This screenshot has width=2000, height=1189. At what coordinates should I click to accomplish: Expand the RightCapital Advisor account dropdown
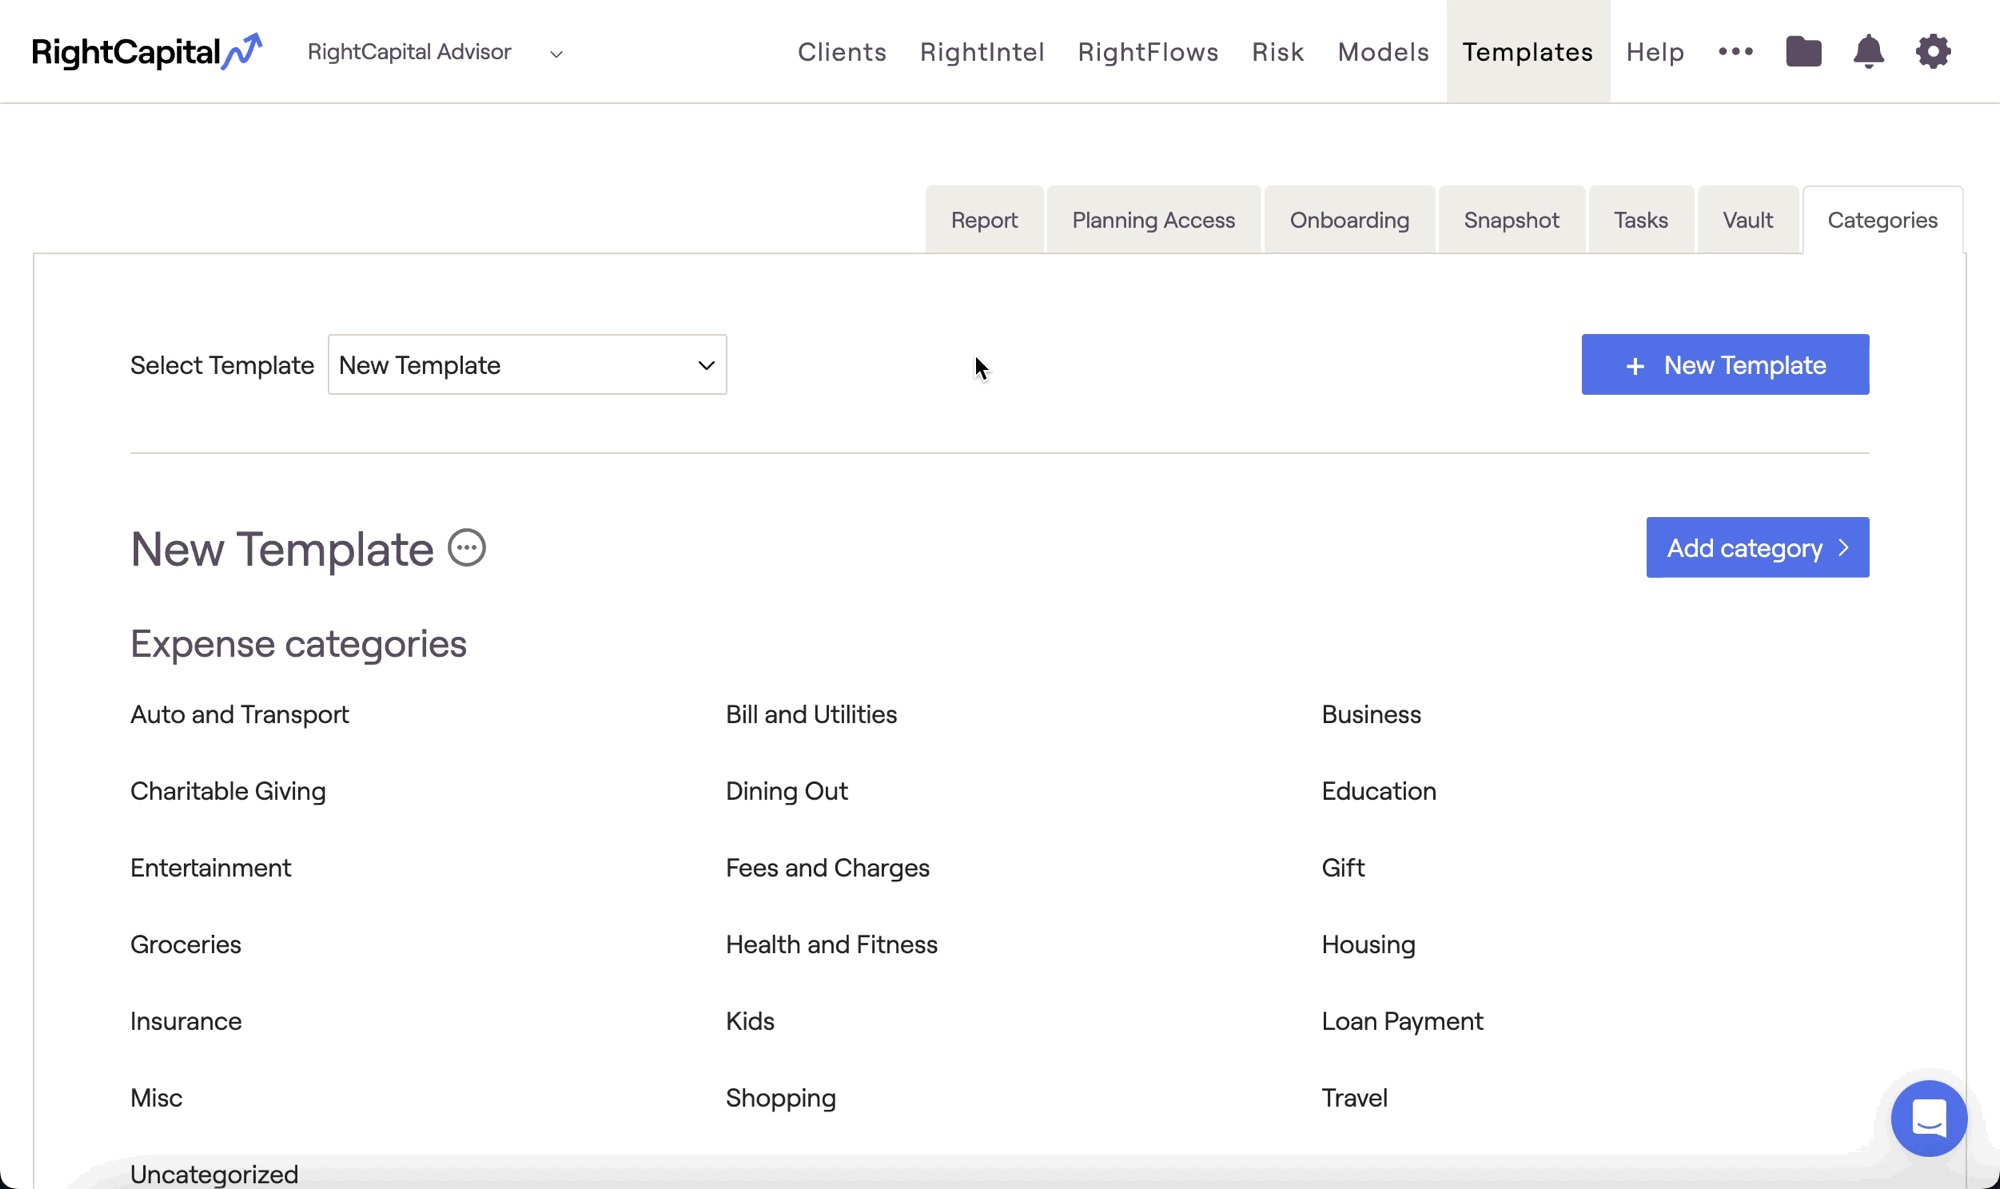(x=435, y=52)
